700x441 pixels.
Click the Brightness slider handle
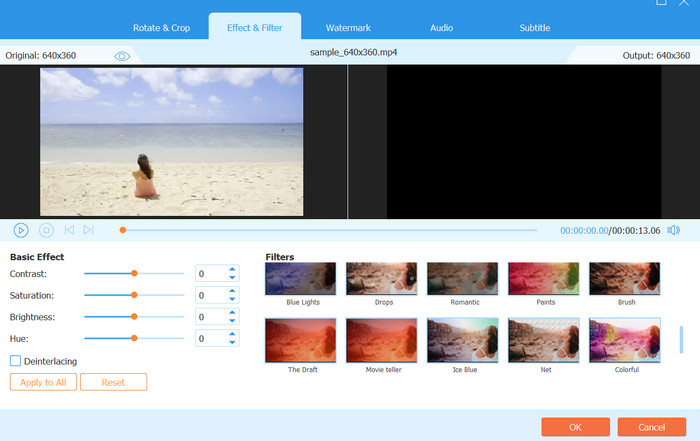point(134,317)
